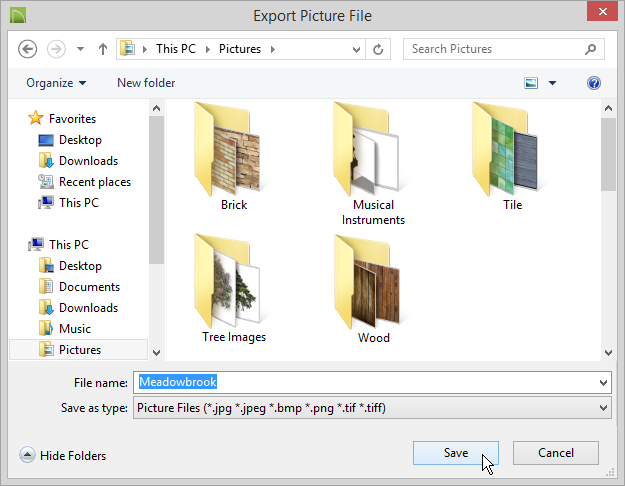Image resolution: width=625 pixels, height=486 pixels.
Task: Go up one folder level
Action: point(103,49)
